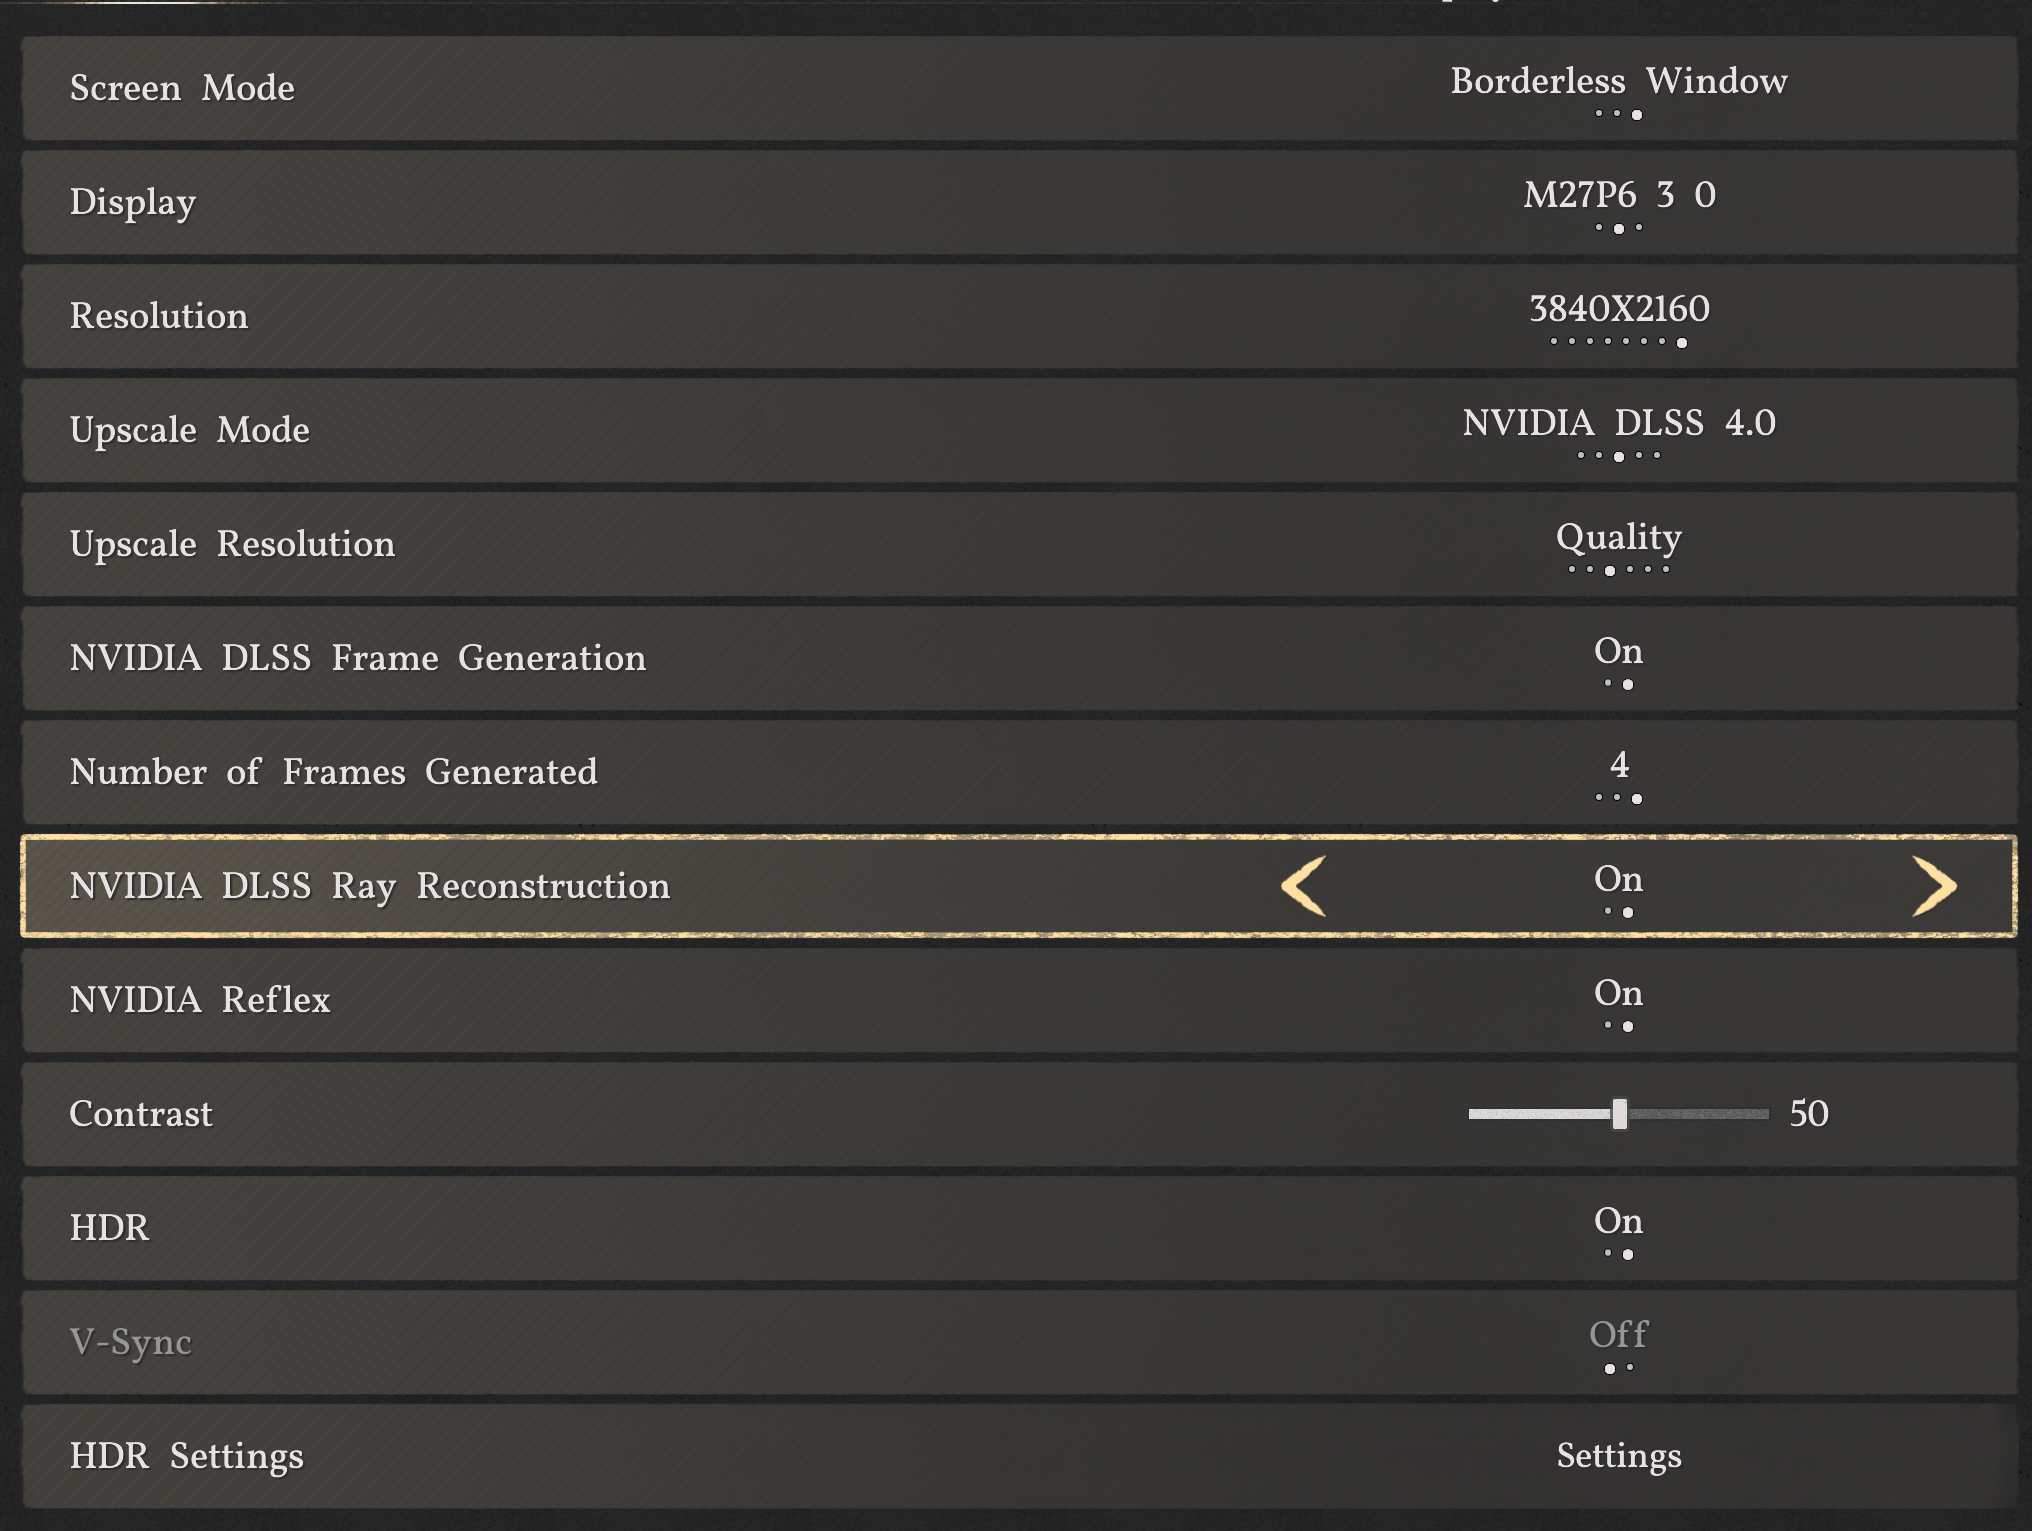Select the Display monitor setting row

pyautogui.click(x=133, y=202)
